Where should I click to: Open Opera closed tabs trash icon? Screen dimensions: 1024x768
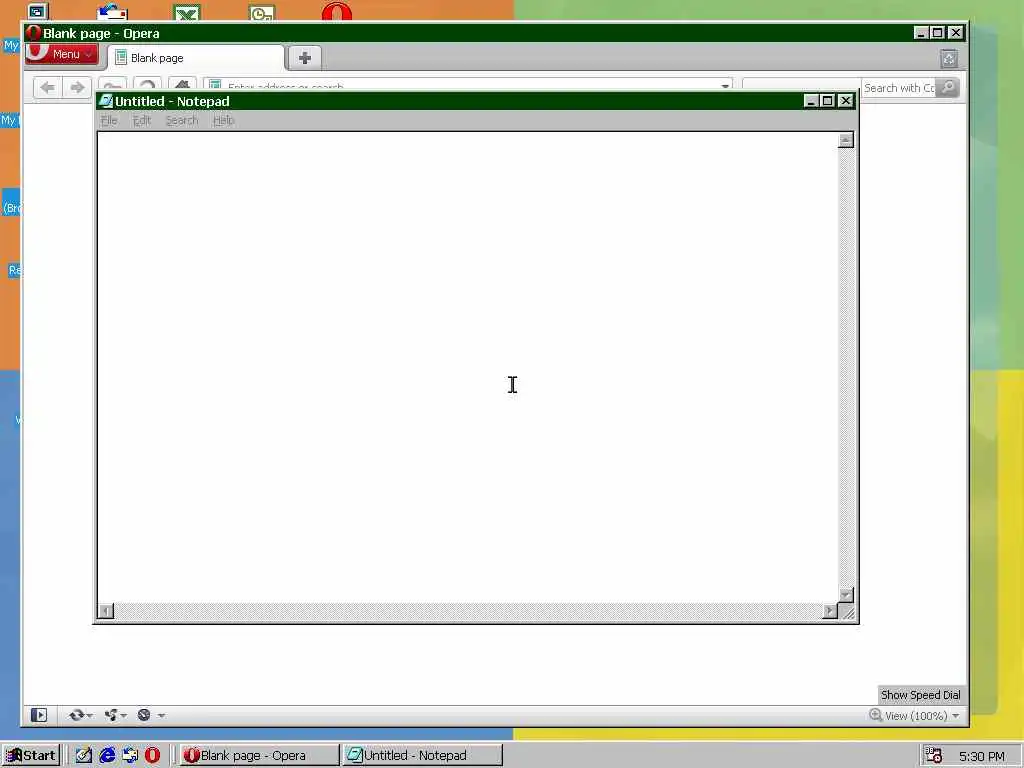tap(949, 59)
